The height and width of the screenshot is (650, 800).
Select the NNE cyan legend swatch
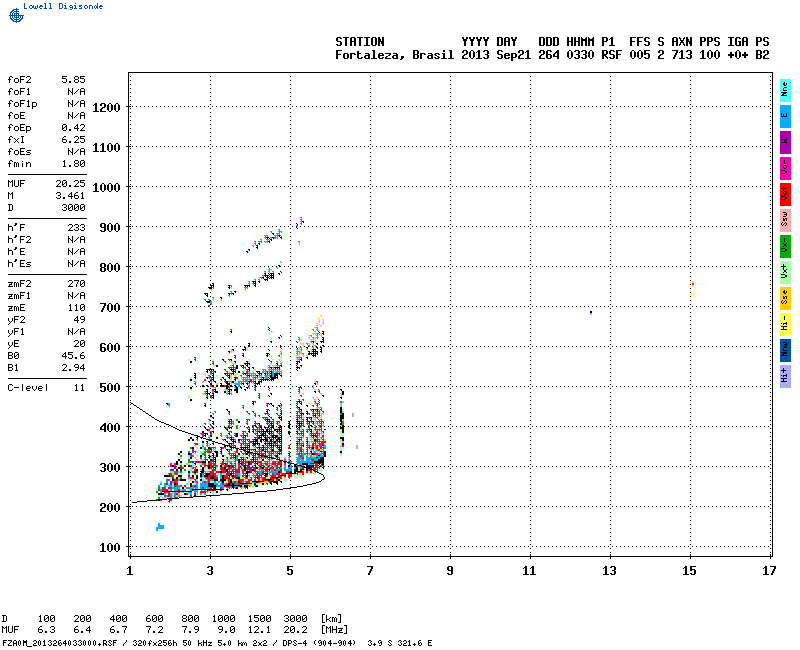click(x=785, y=89)
